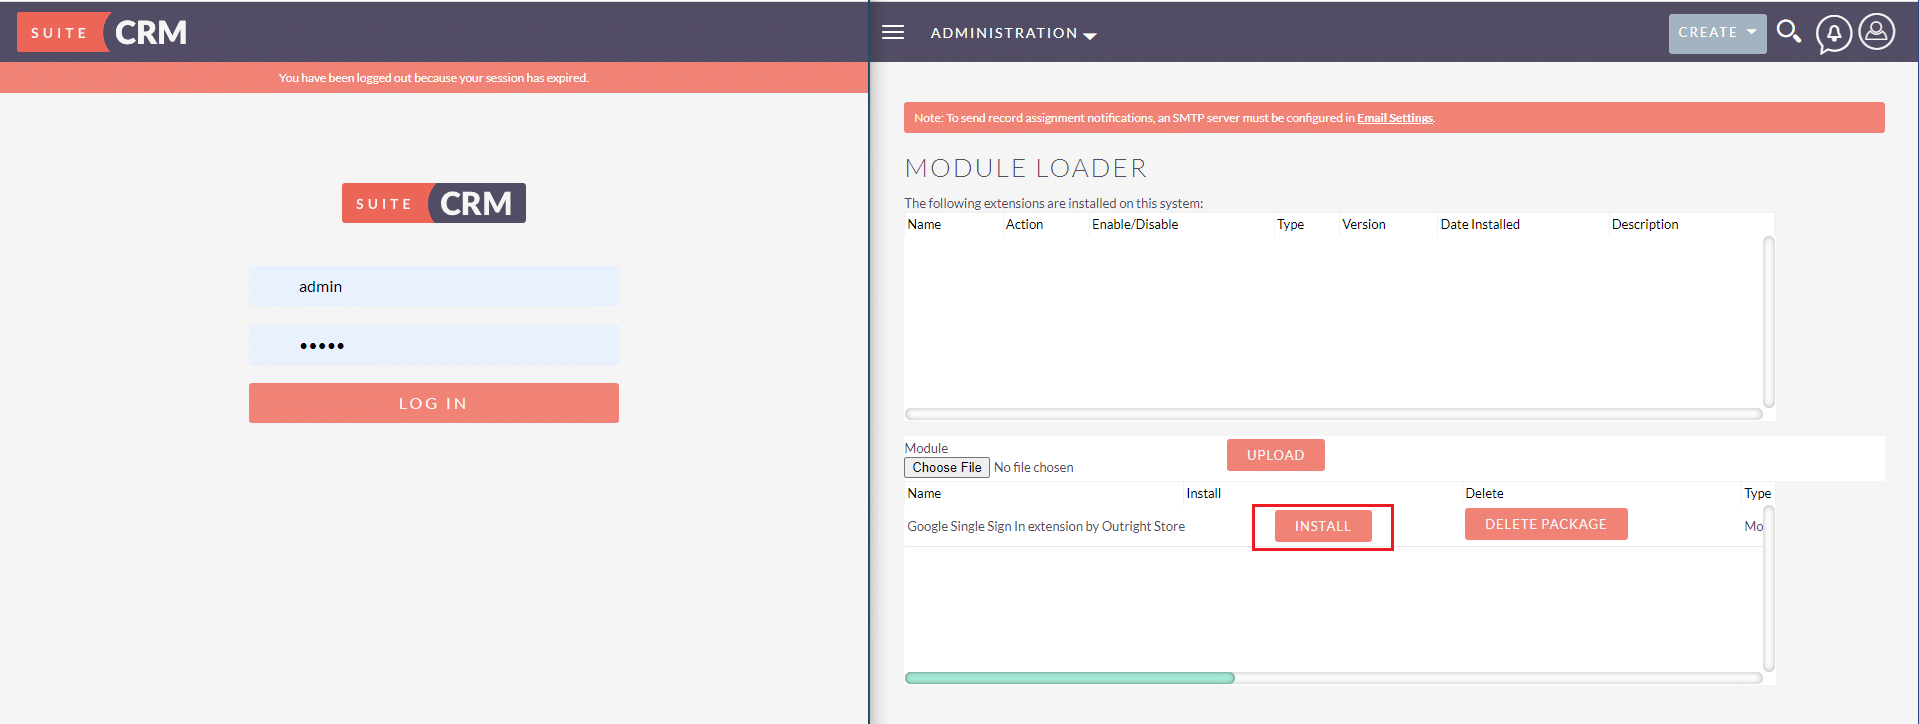Click the 'Date Installed' column header
This screenshot has width=1919, height=724.
pyautogui.click(x=1480, y=224)
